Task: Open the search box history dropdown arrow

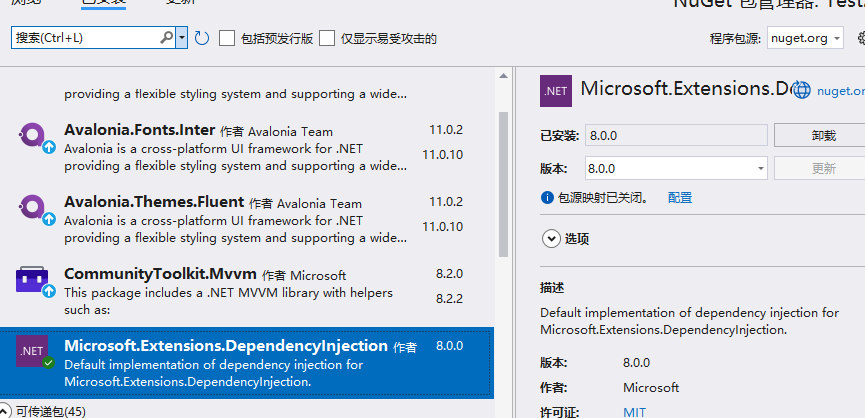Action: click(x=182, y=38)
